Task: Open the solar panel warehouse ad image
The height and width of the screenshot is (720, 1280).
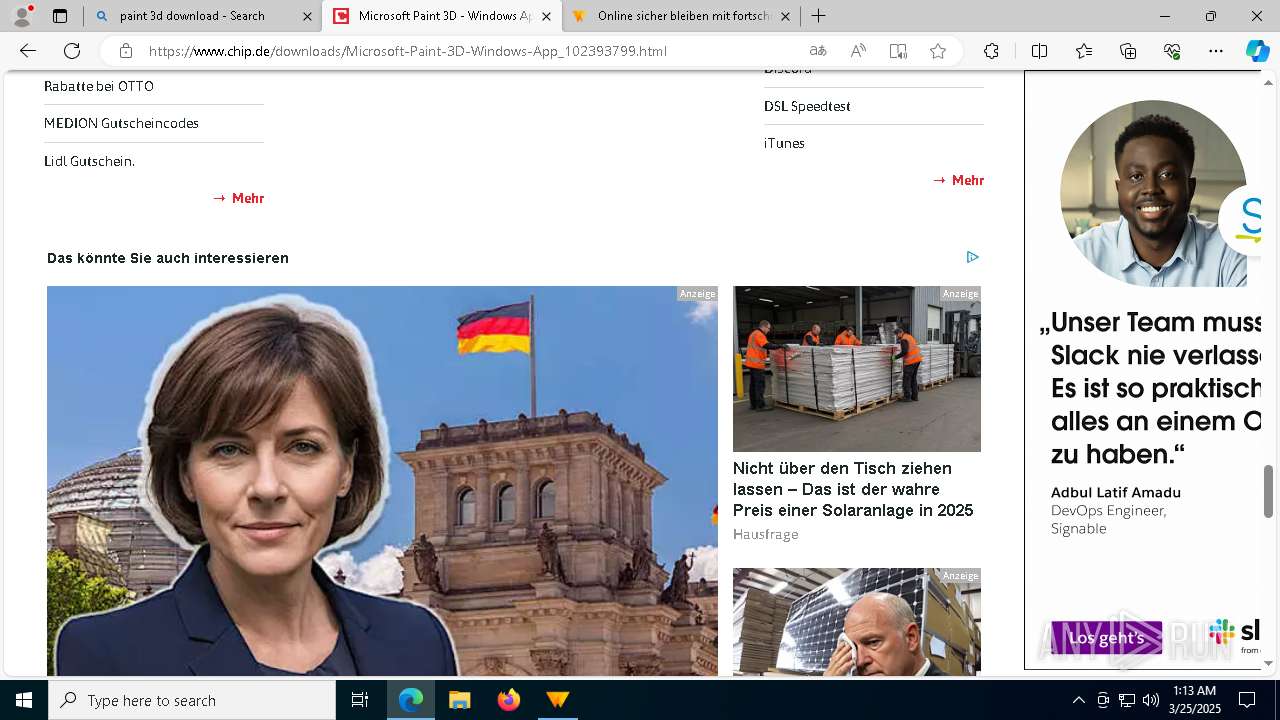Action: click(x=857, y=369)
